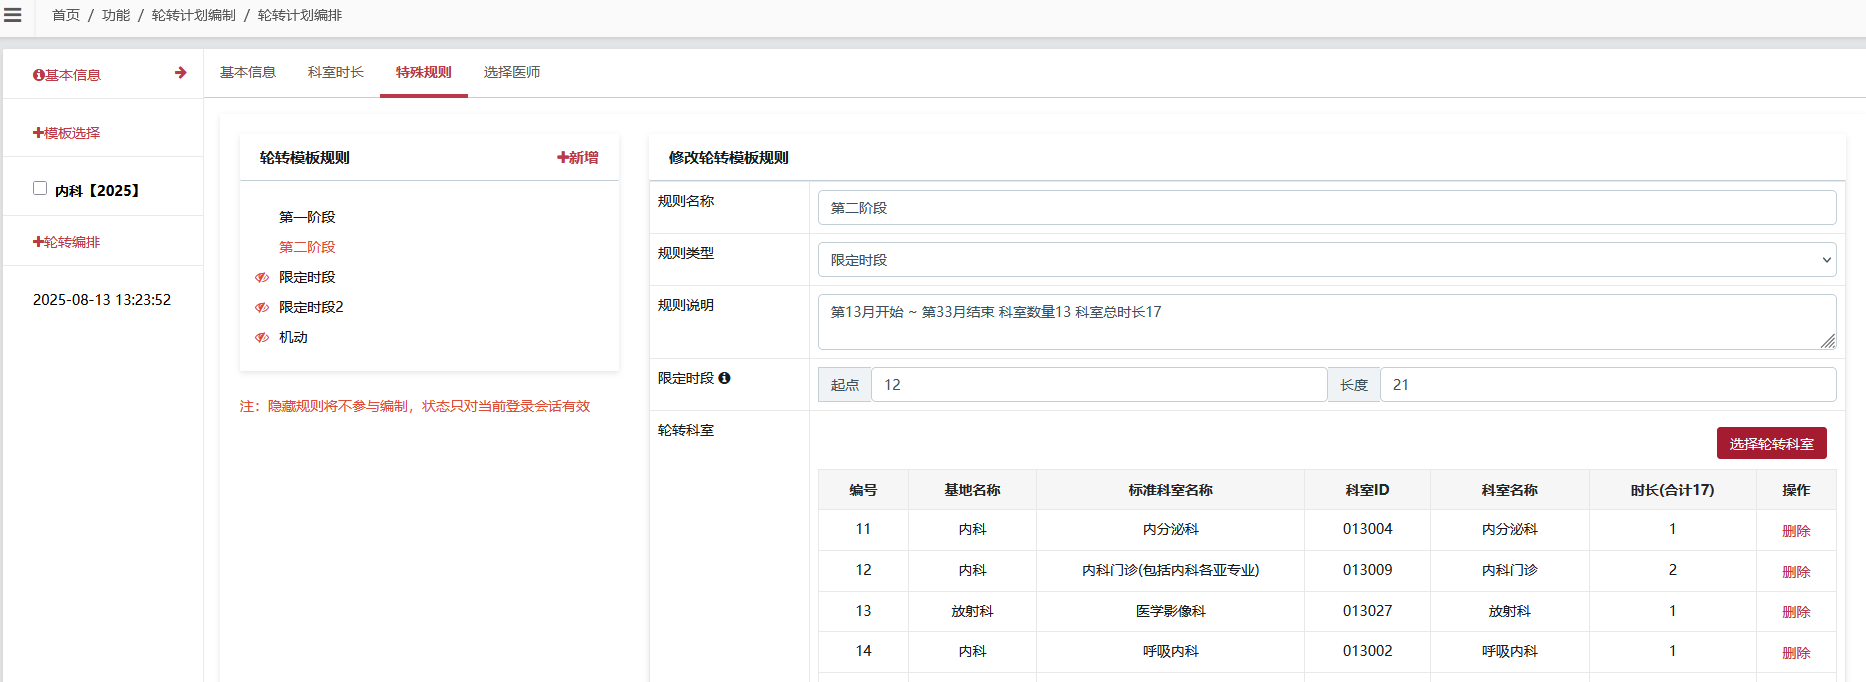Open the 规则类型 dropdown
Viewport: 1866px width, 682px height.
pos(1327,260)
